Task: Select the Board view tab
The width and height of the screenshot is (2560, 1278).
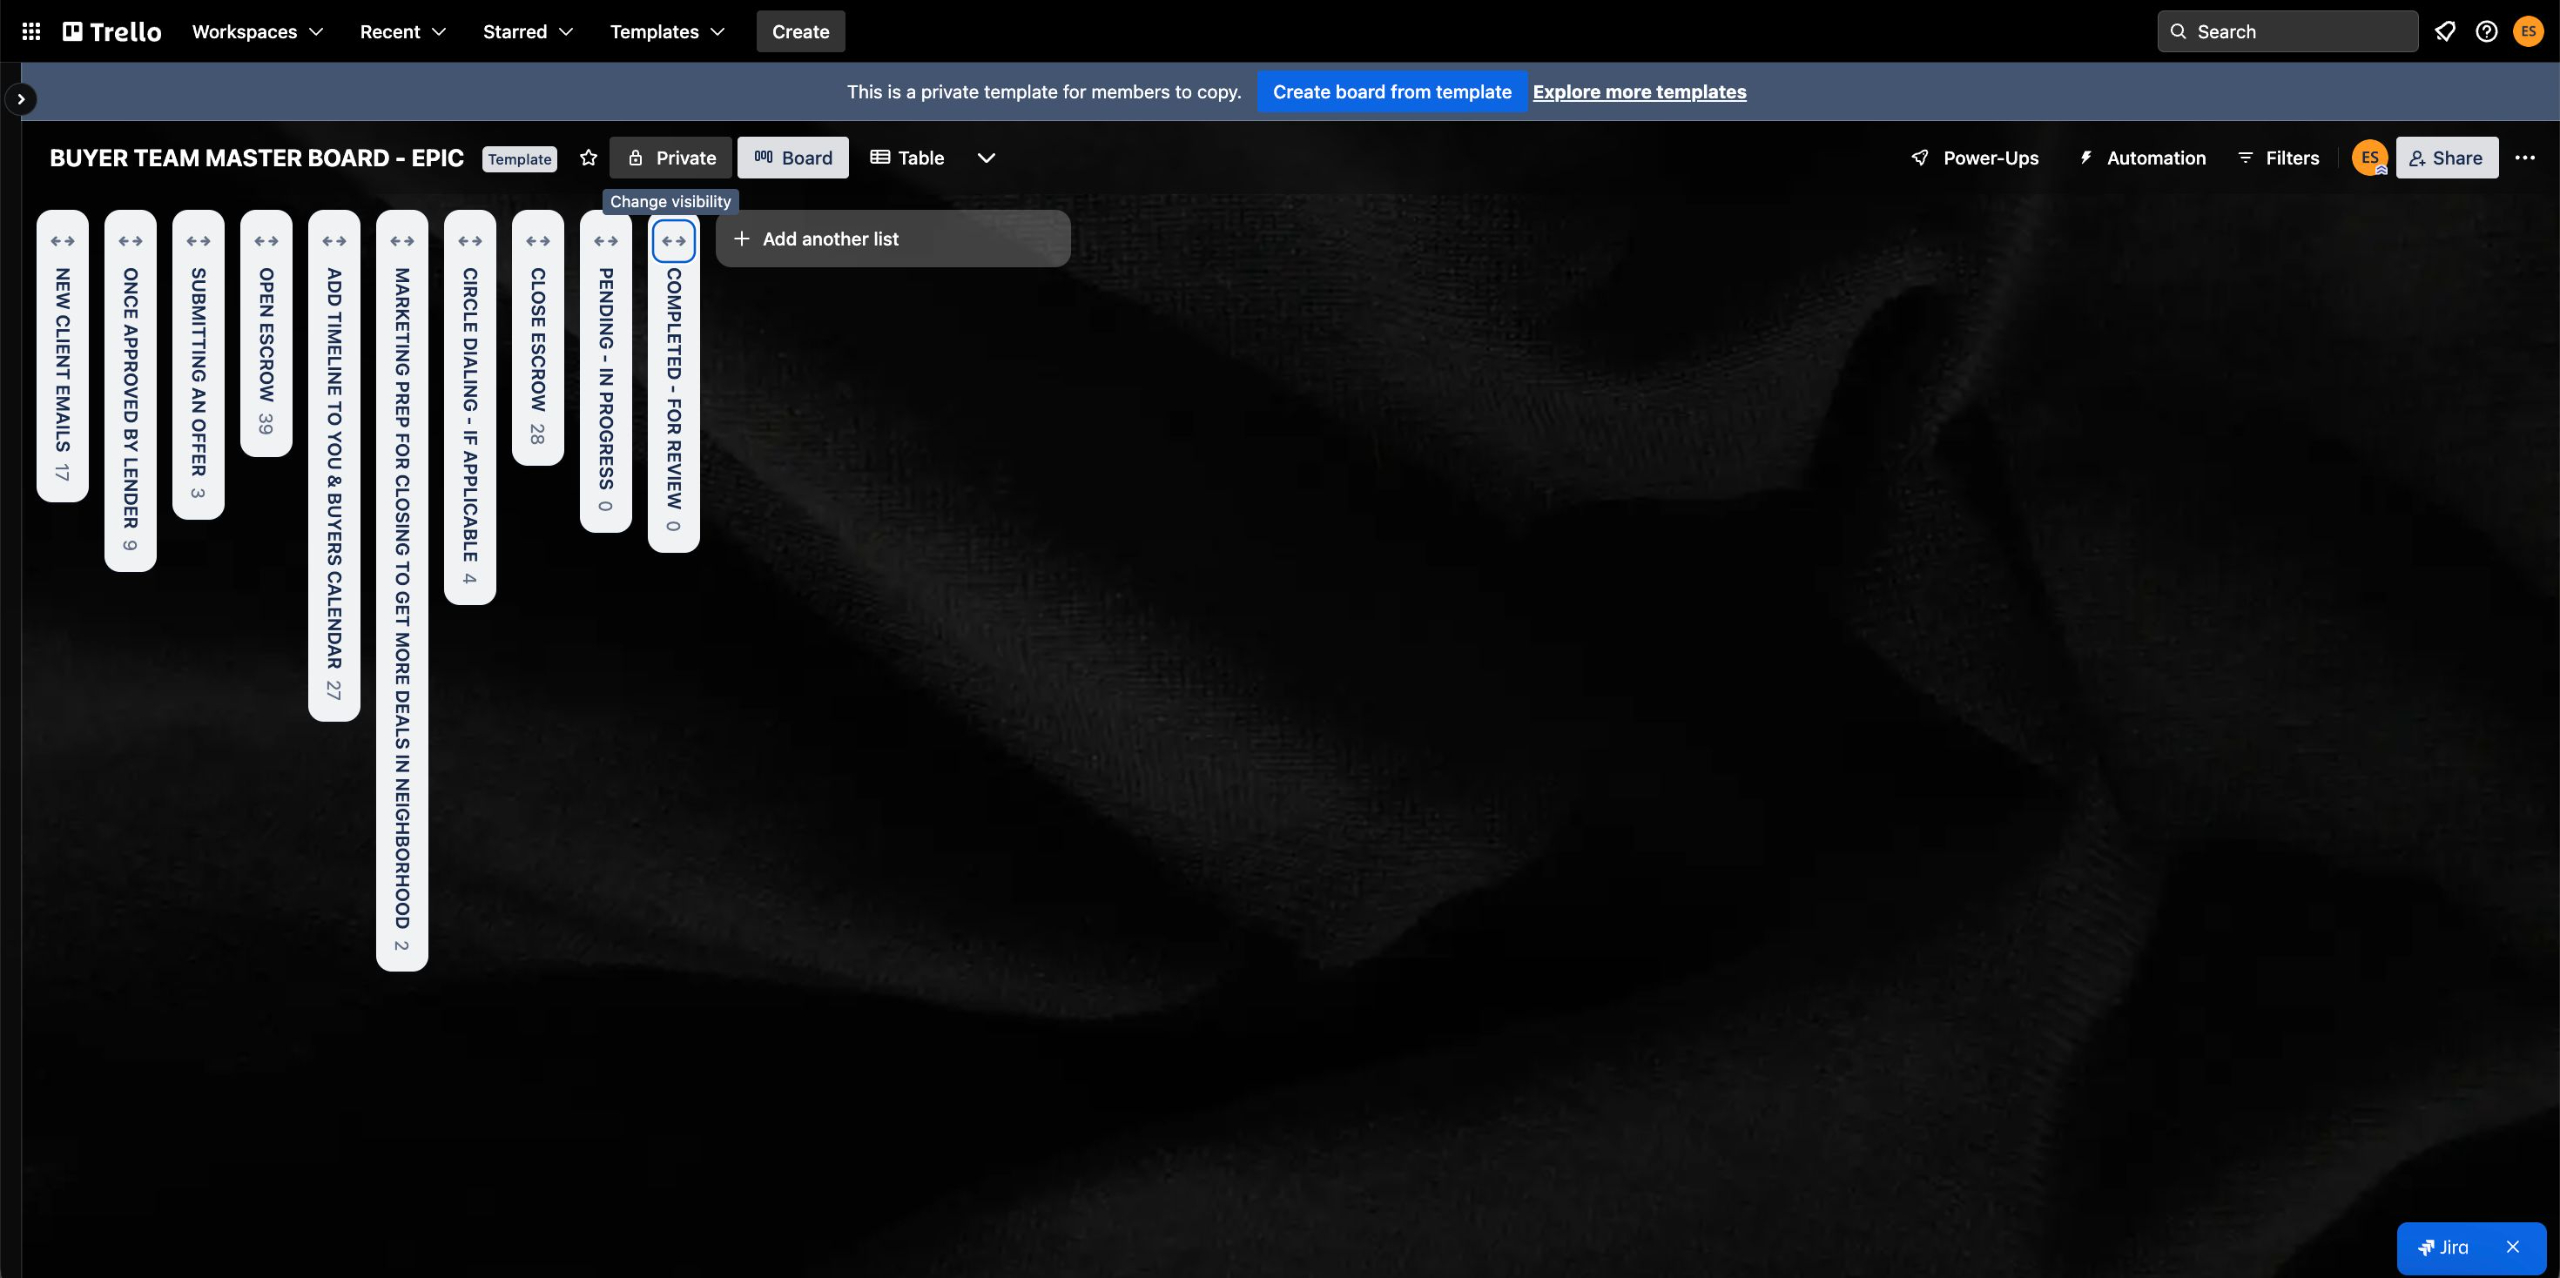Action: (x=793, y=158)
